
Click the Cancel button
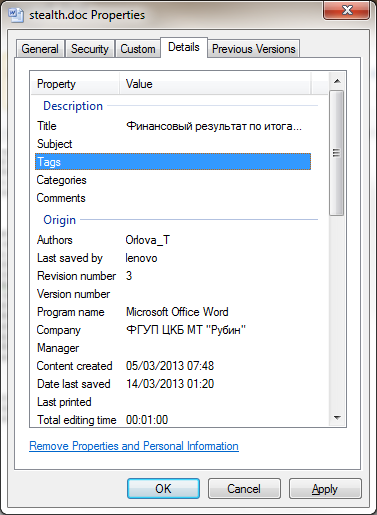click(244, 489)
